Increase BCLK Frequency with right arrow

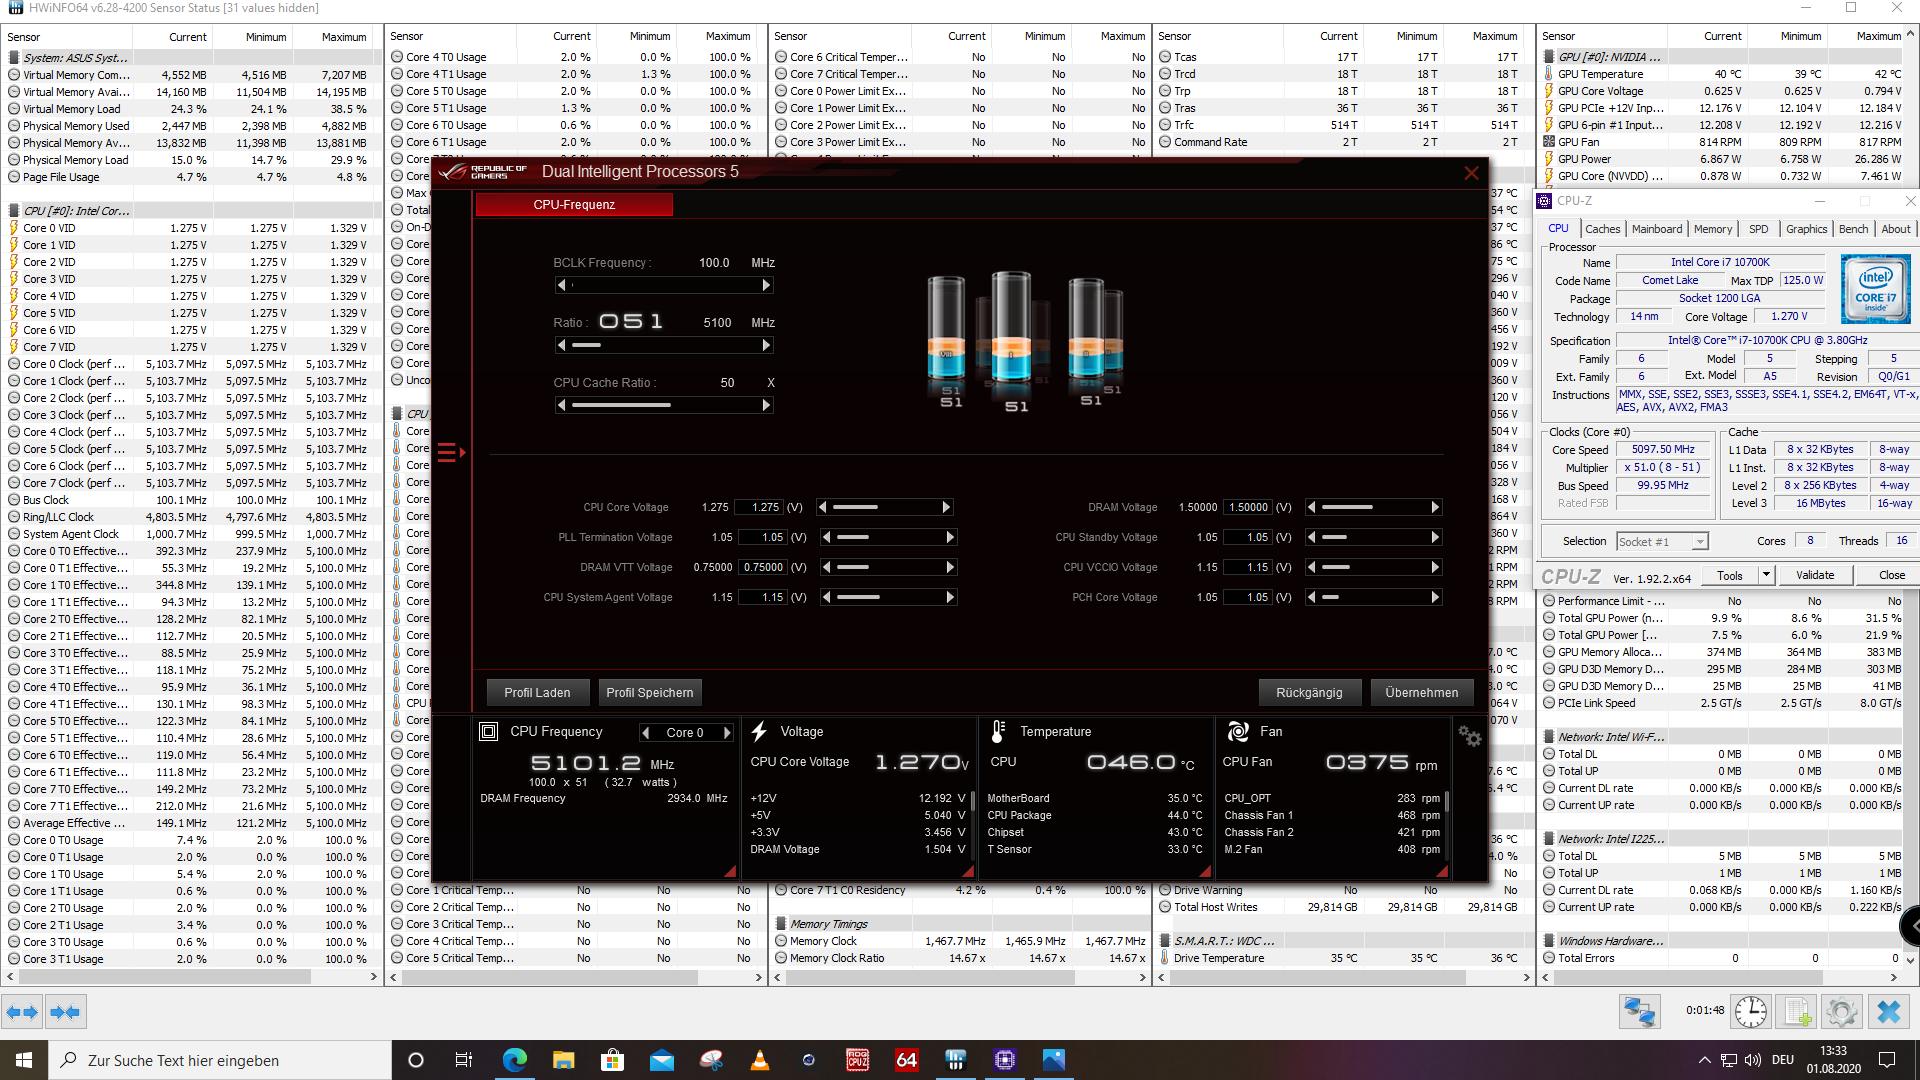point(766,285)
